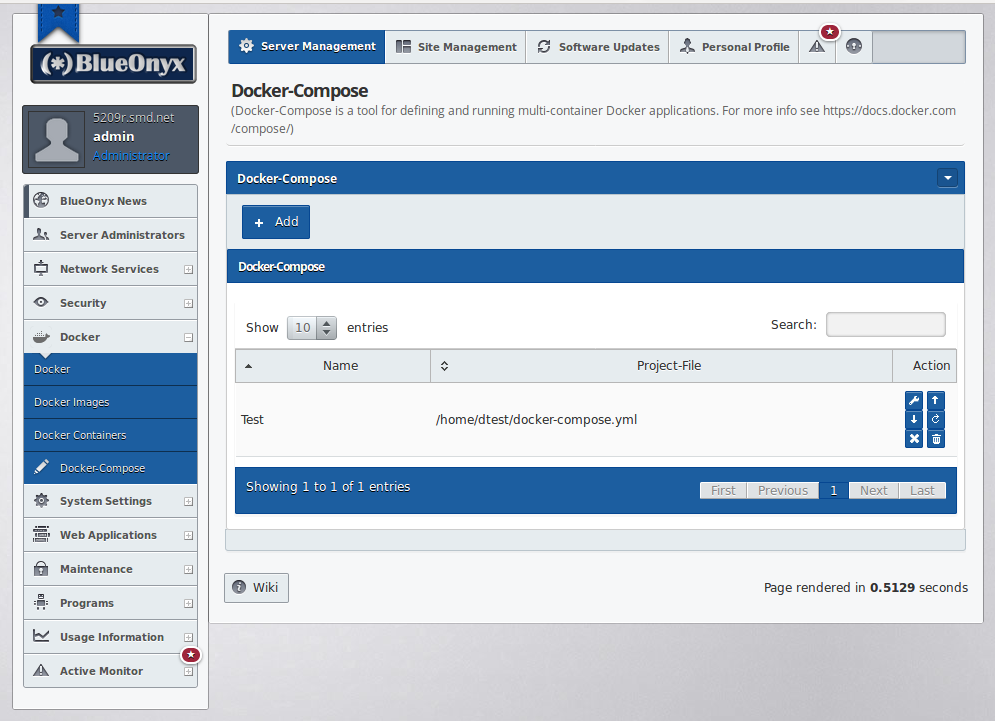Expand the System Settings menu

tap(110, 501)
